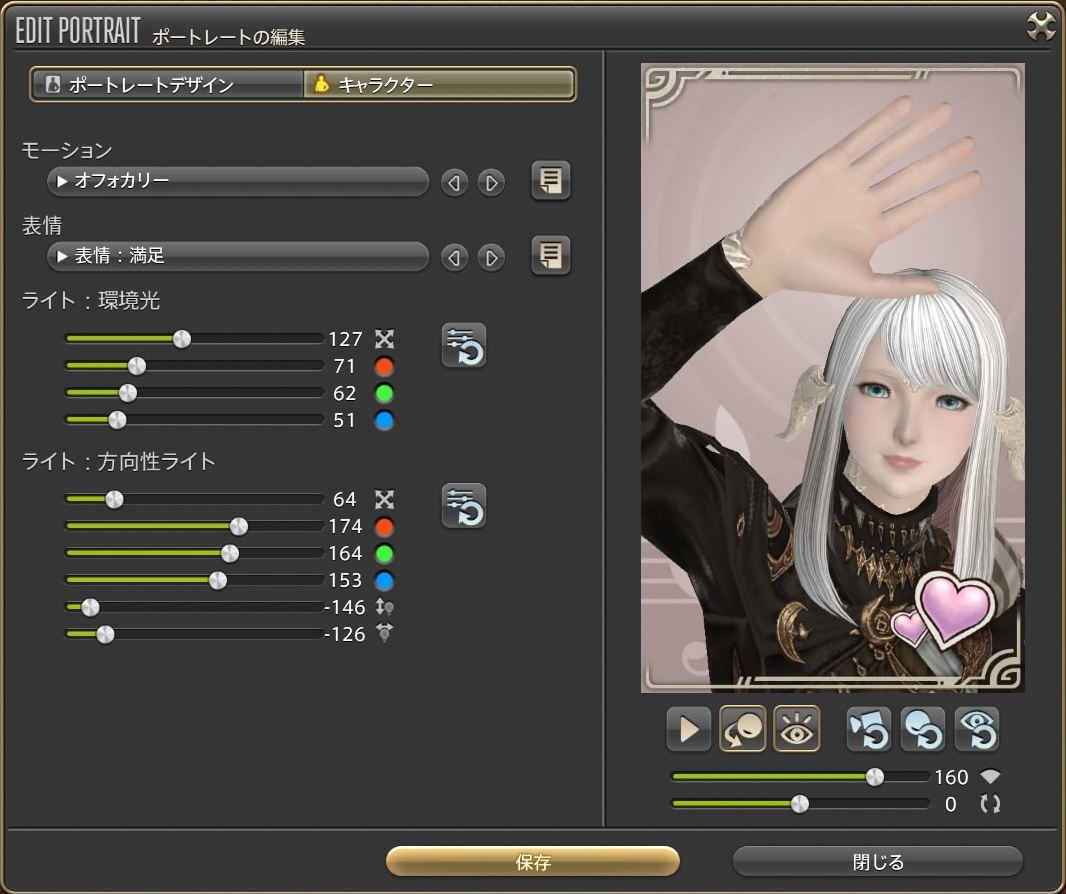Reset the camera position

coord(868,729)
